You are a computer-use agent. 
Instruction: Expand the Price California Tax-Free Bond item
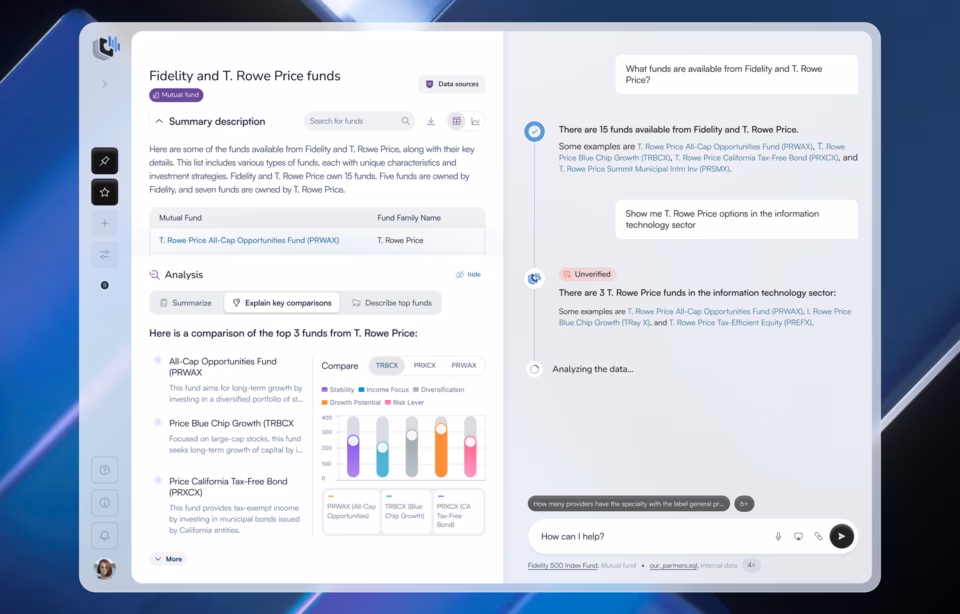click(157, 480)
